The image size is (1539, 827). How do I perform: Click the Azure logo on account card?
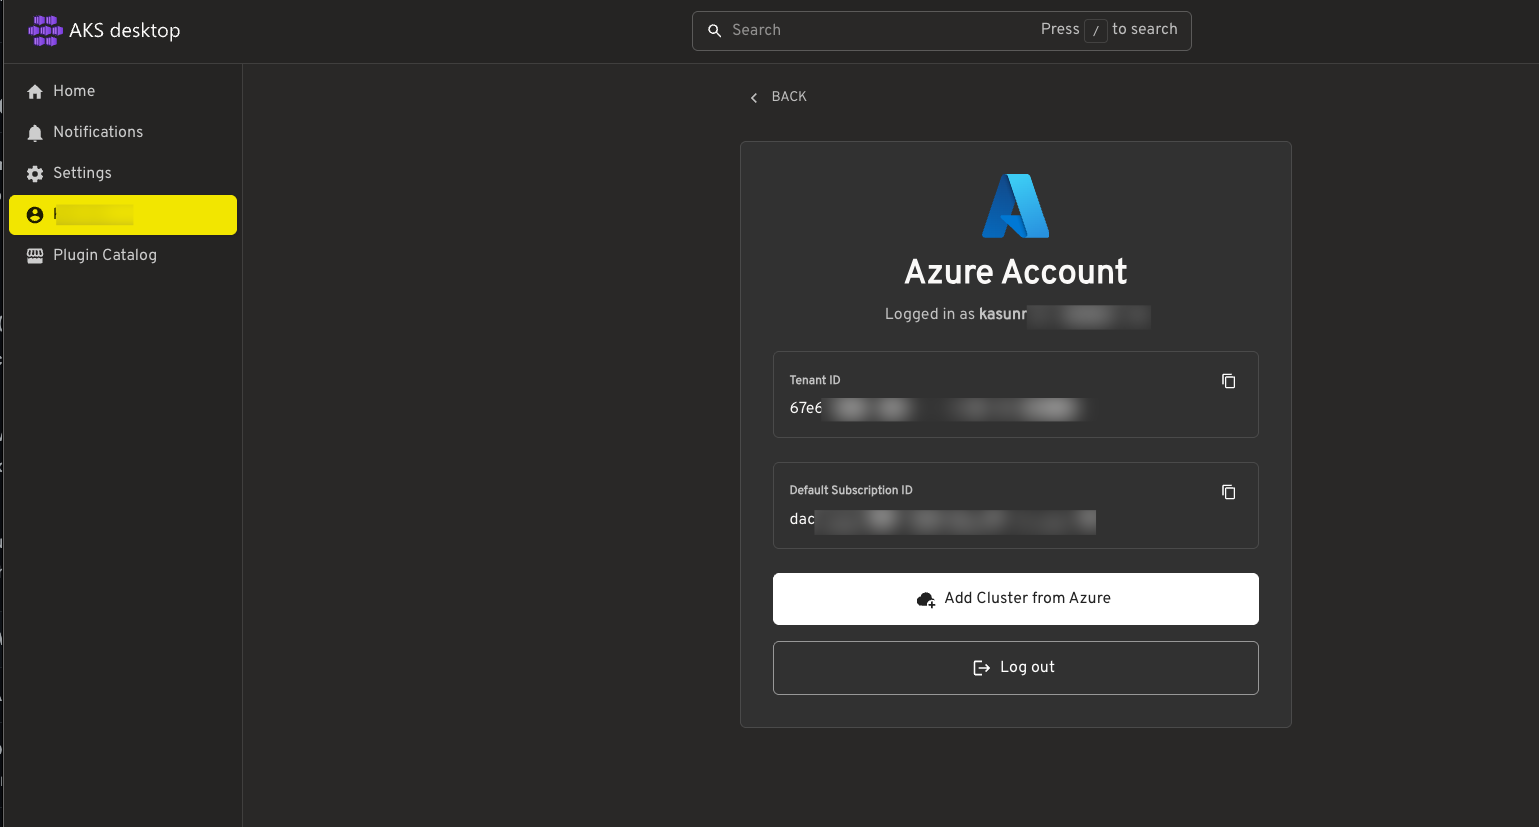(x=1016, y=206)
